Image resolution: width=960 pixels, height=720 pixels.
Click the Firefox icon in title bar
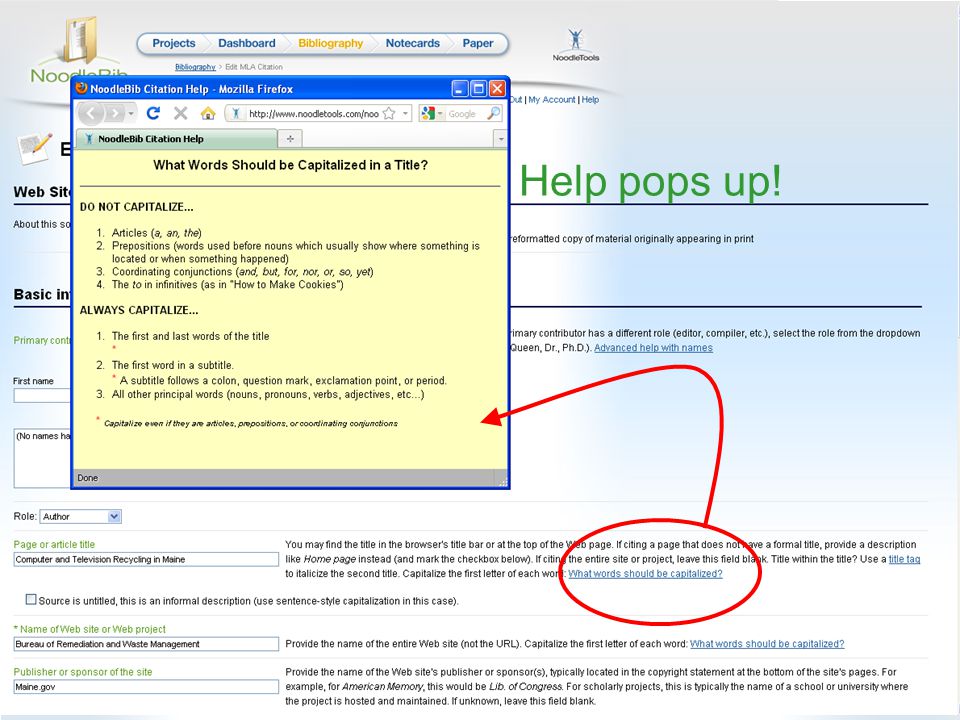pos(81,88)
